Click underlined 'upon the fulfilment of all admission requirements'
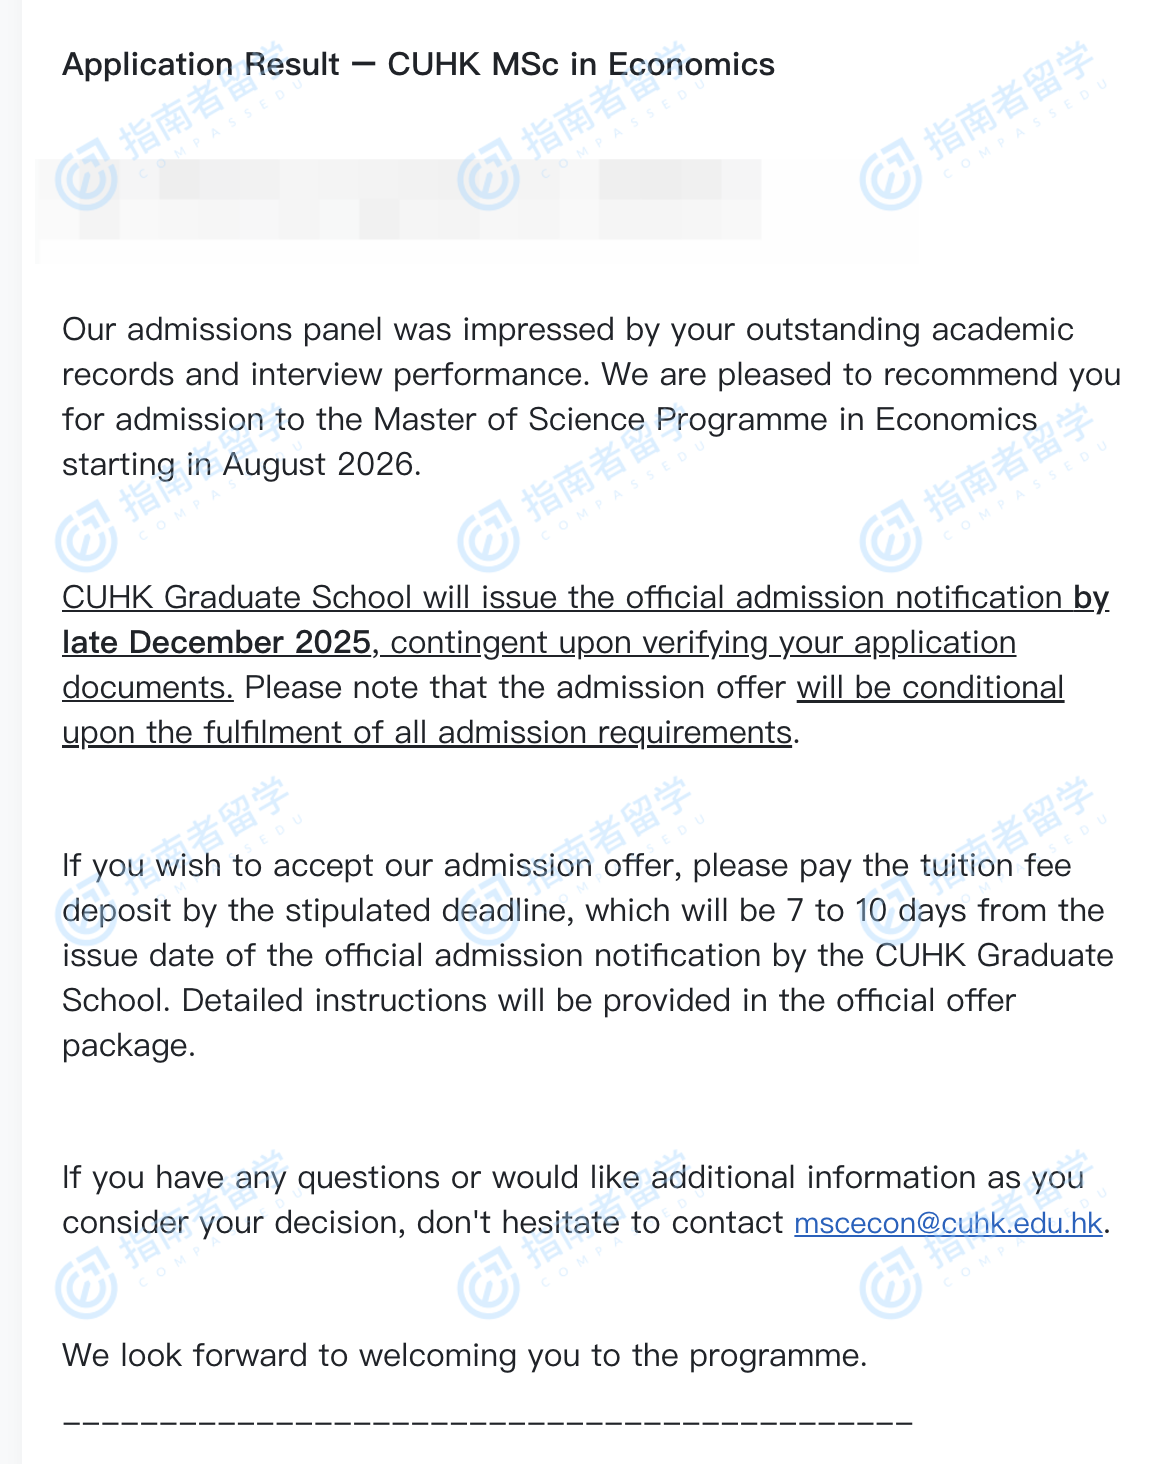This screenshot has height=1464, width=1156. (x=427, y=733)
